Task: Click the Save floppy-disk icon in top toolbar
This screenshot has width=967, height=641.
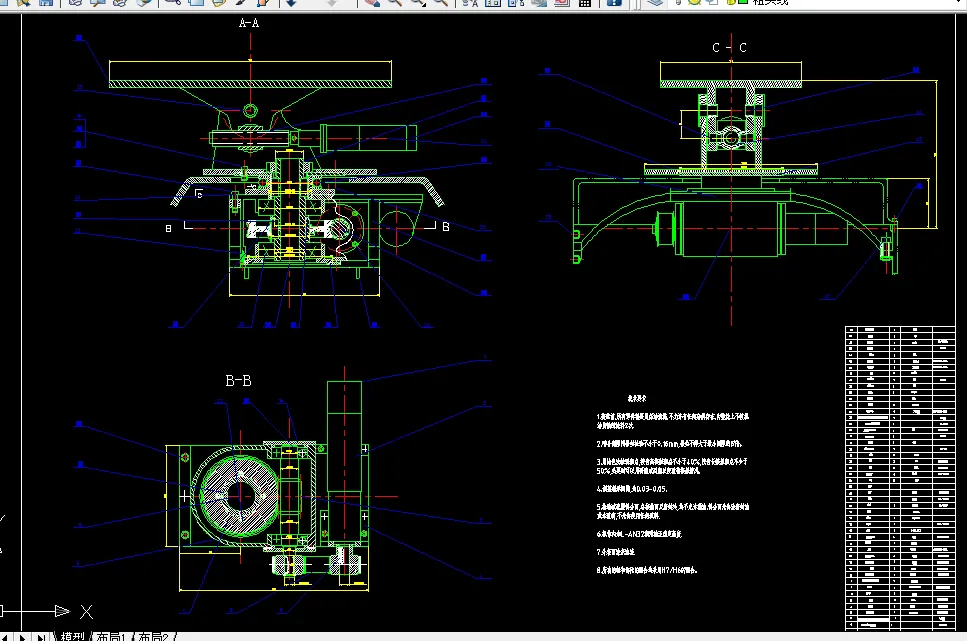Action: 46,2
